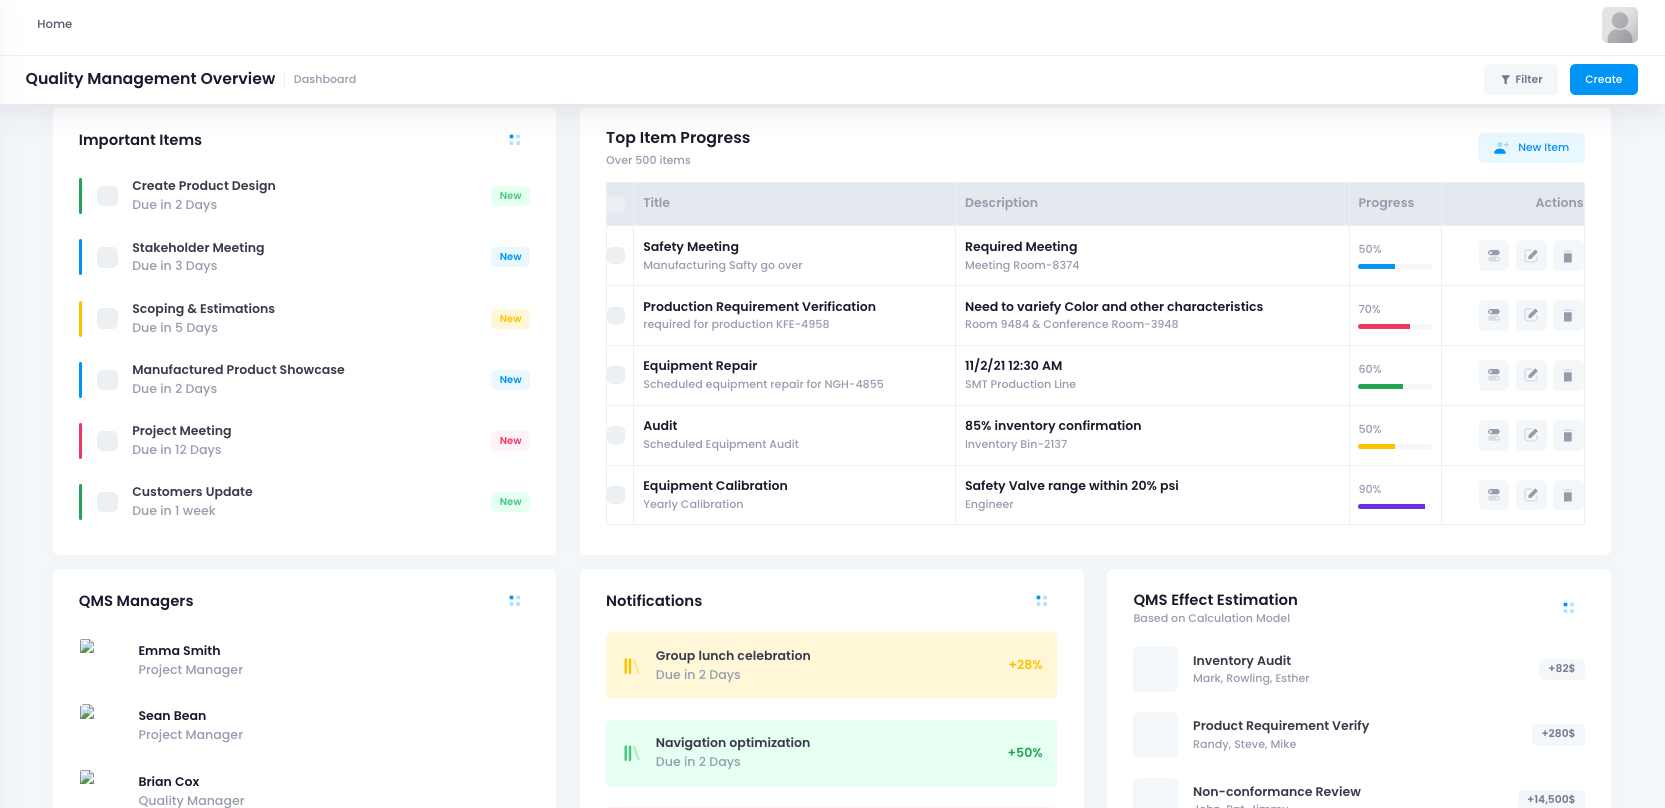
Task: Click the Navigation optimization notification icon
Action: 631,753
